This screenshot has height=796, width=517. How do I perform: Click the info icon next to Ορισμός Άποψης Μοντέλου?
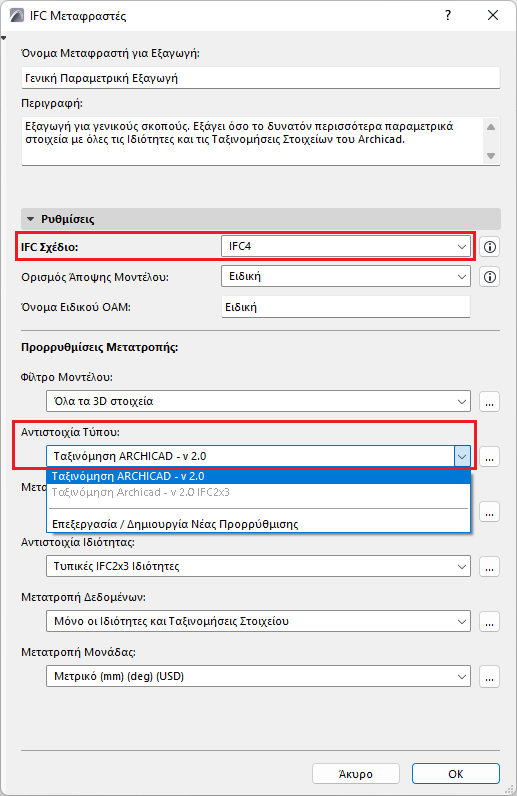pos(490,277)
